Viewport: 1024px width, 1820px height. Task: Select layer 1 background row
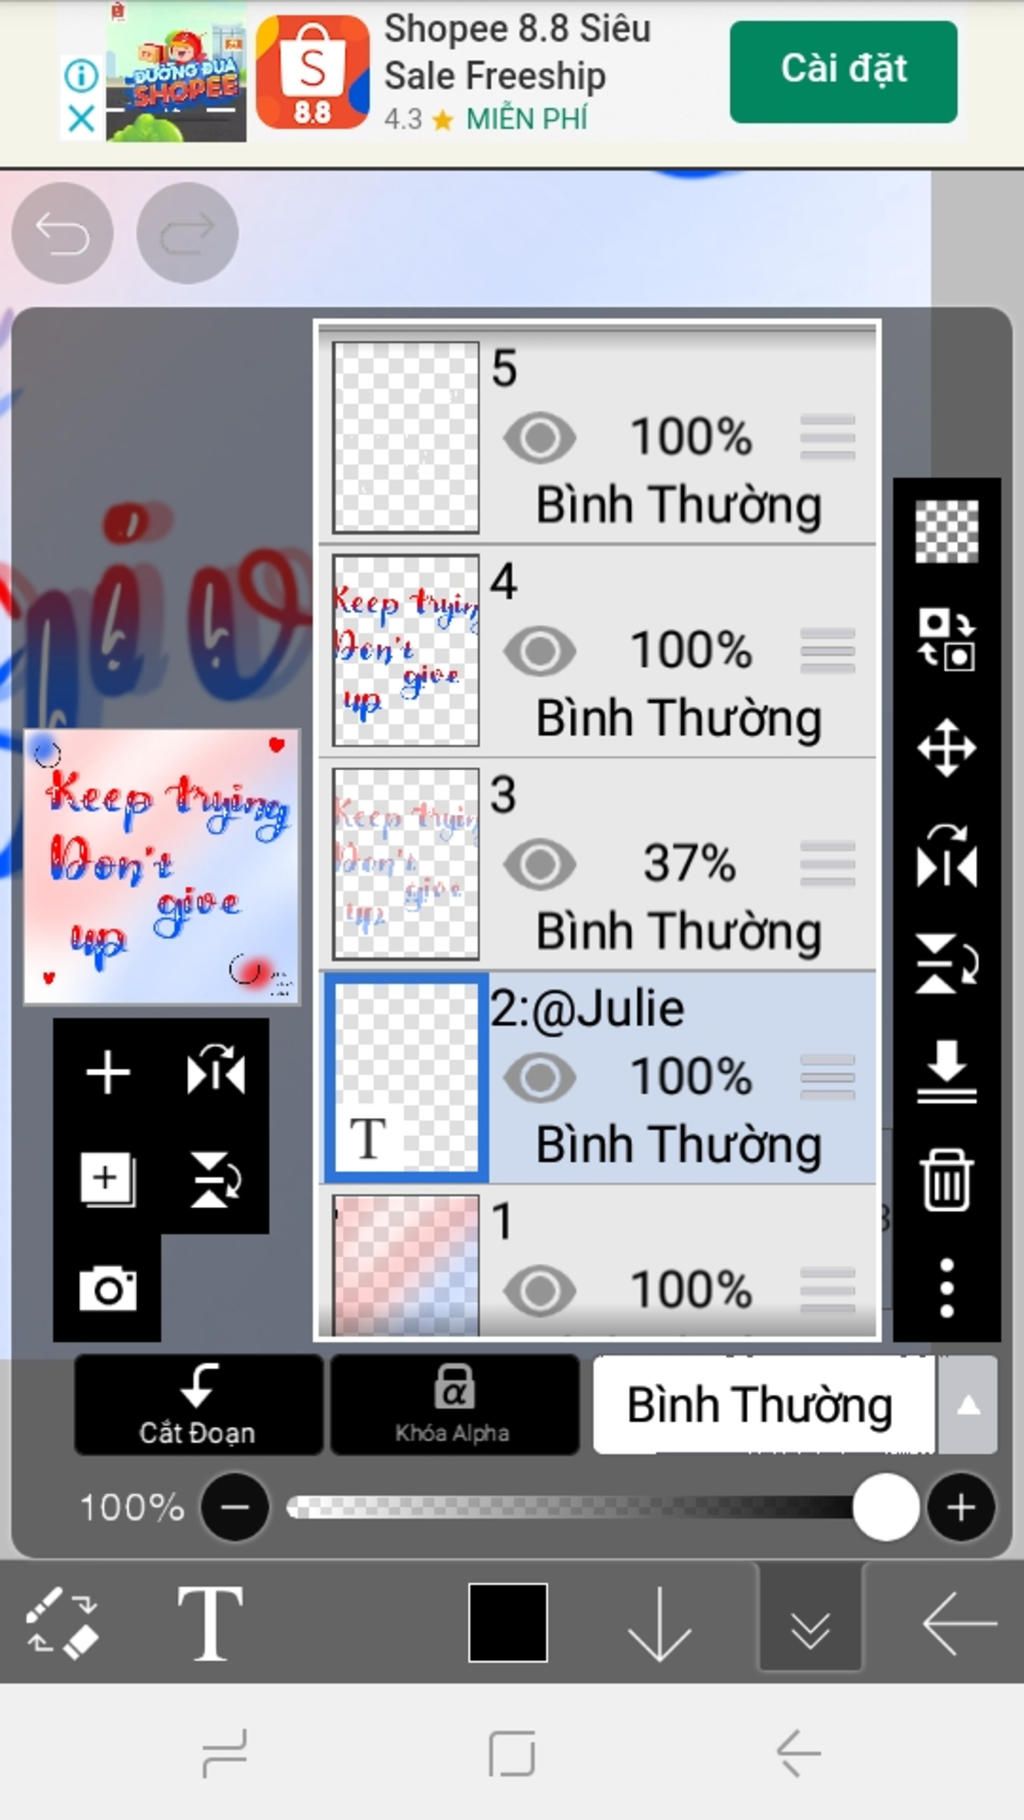pos(598,1260)
